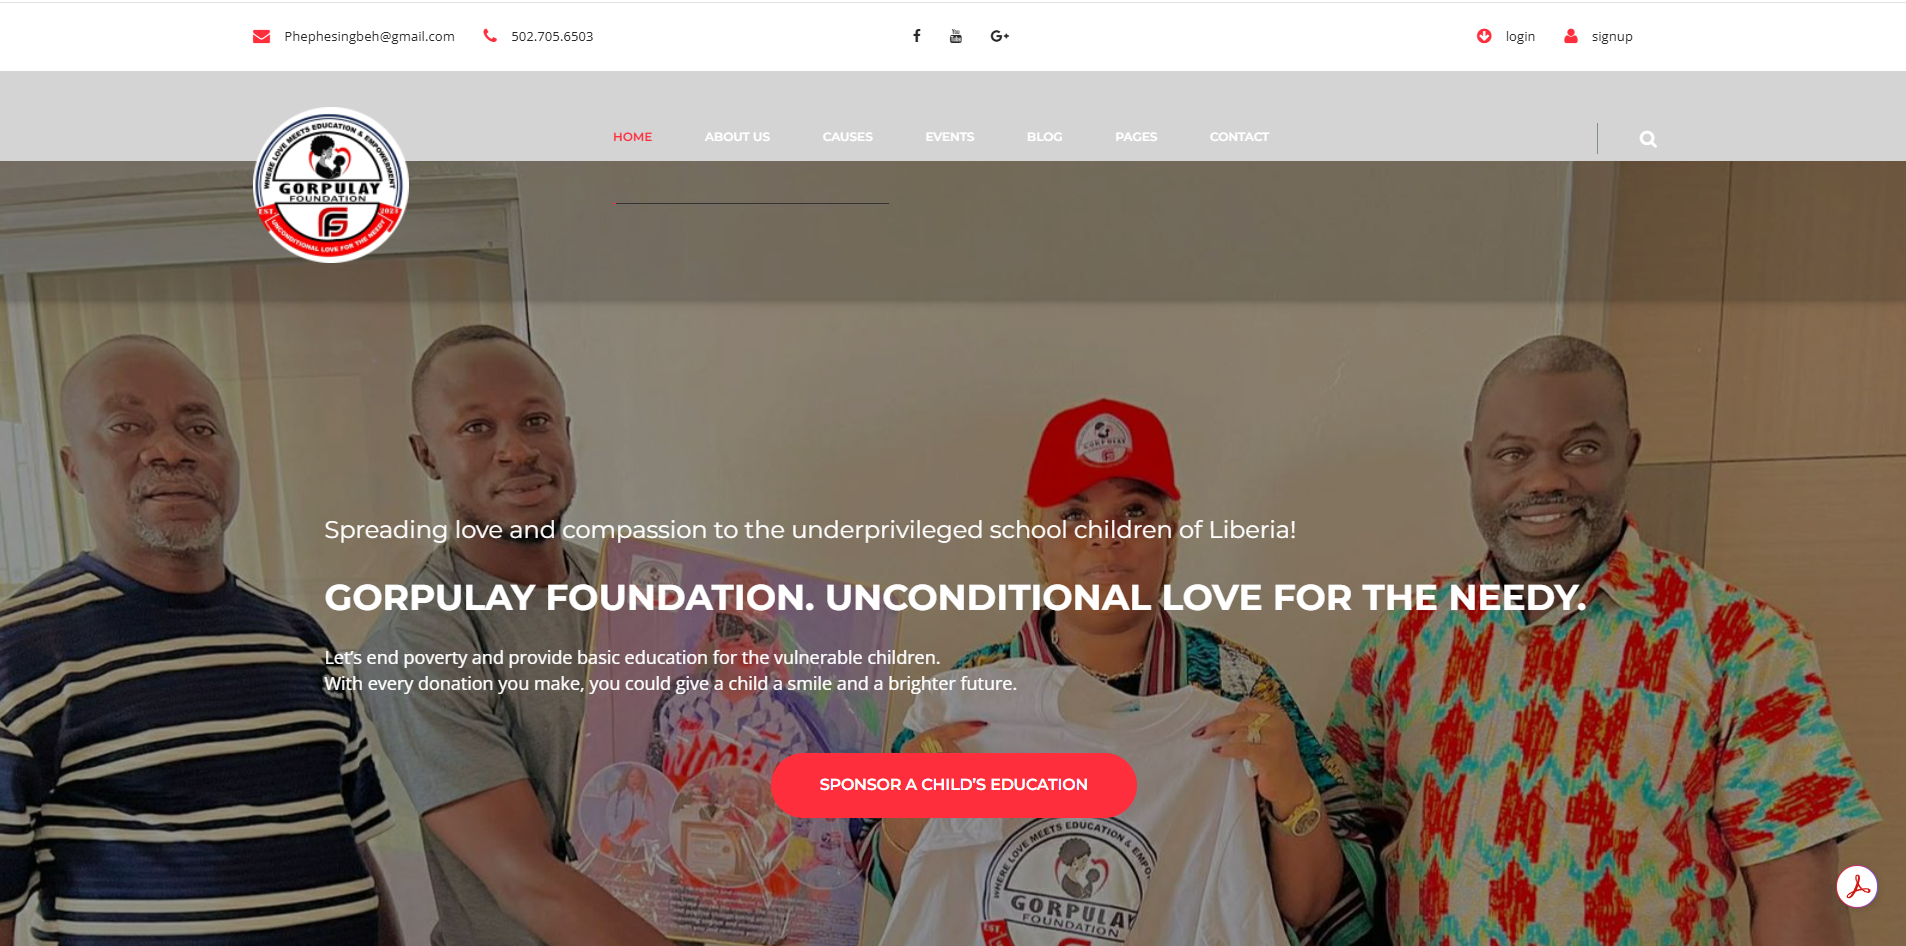Click the signup user icon
This screenshot has width=1906, height=946.
(x=1571, y=36)
